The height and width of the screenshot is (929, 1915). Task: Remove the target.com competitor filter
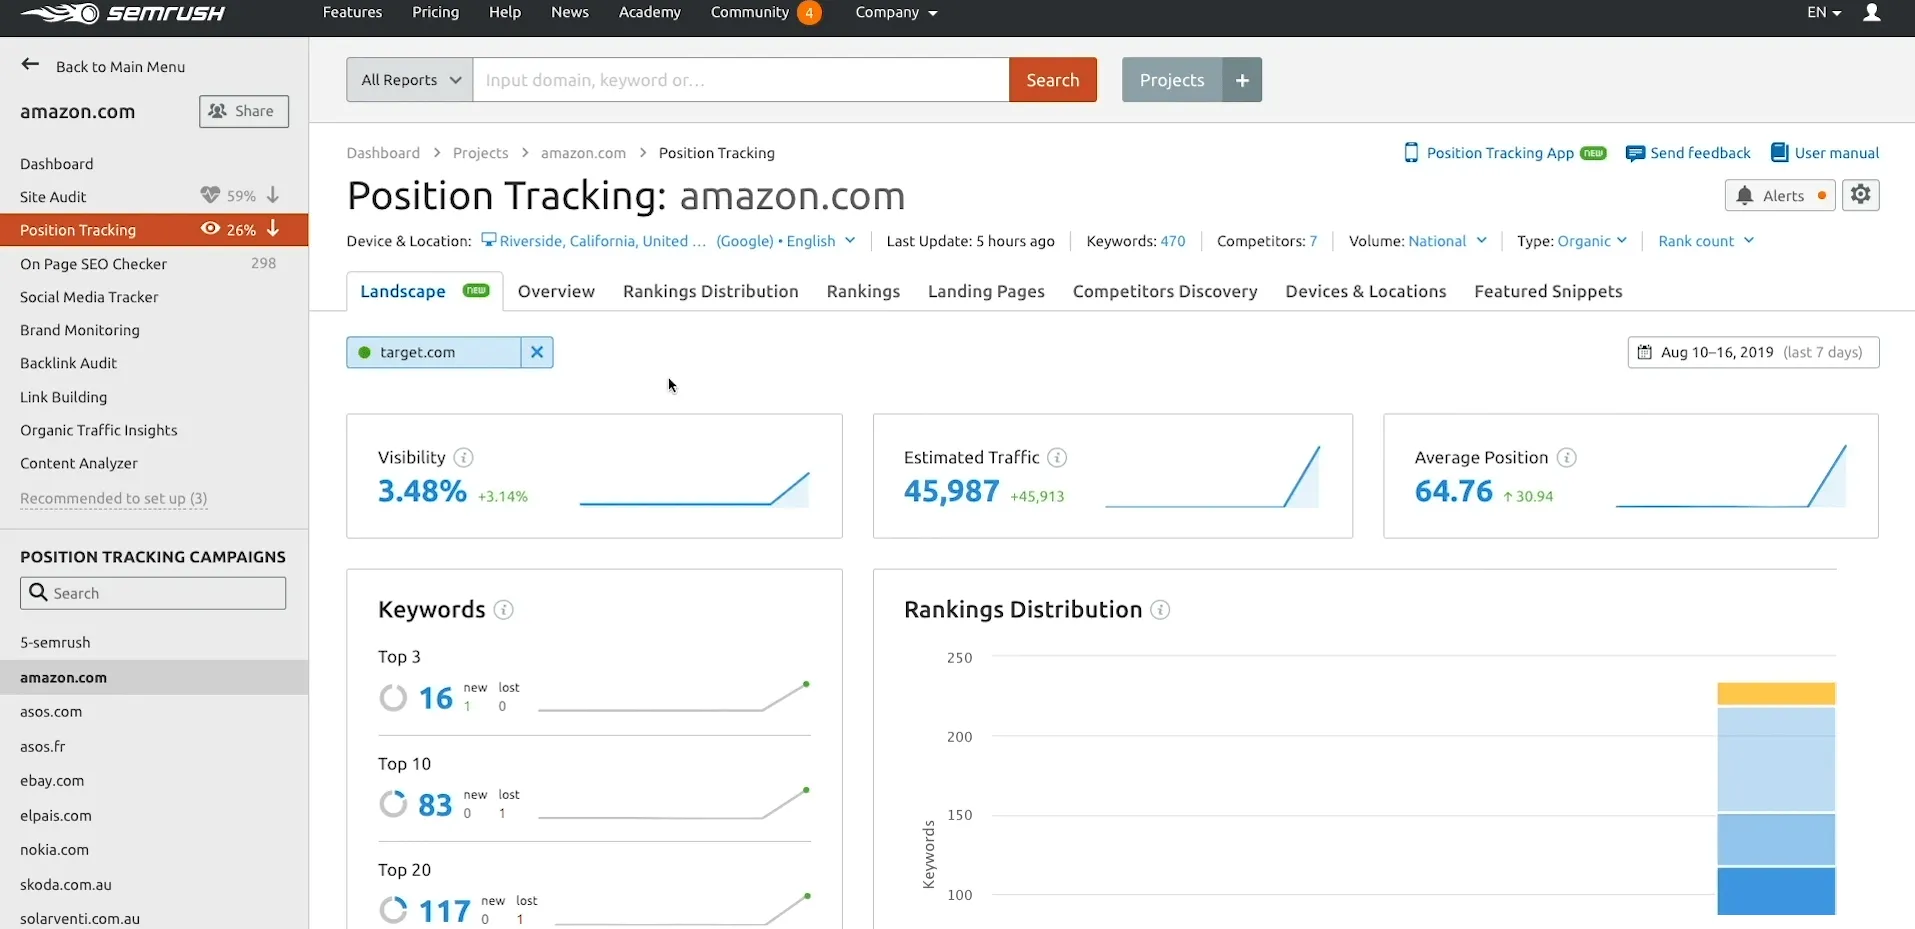pos(537,352)
